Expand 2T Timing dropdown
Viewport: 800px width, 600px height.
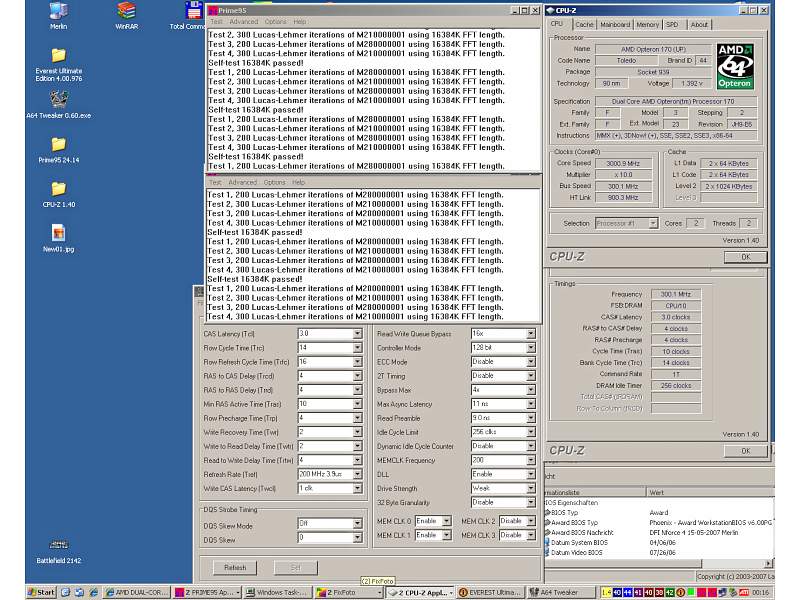click(531, 376)
